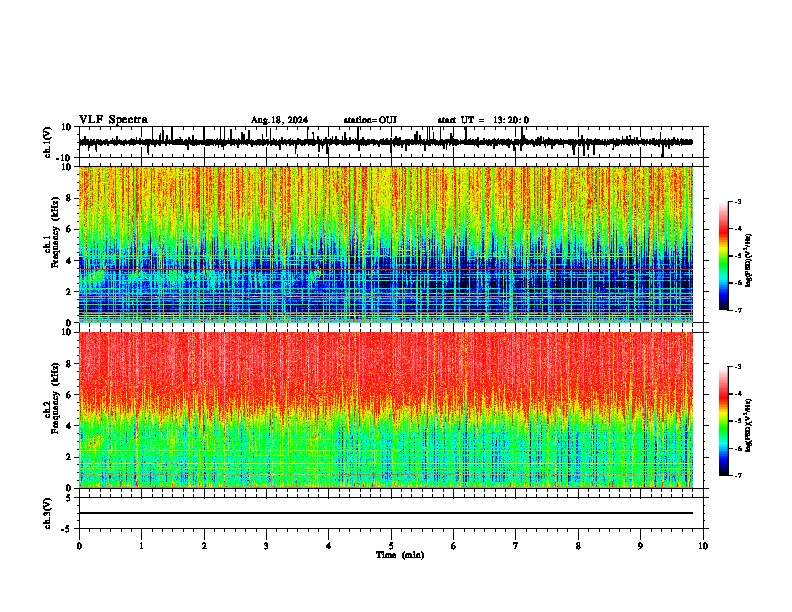Click the "-3" label on ch.1 color bar

coord(738,201)
